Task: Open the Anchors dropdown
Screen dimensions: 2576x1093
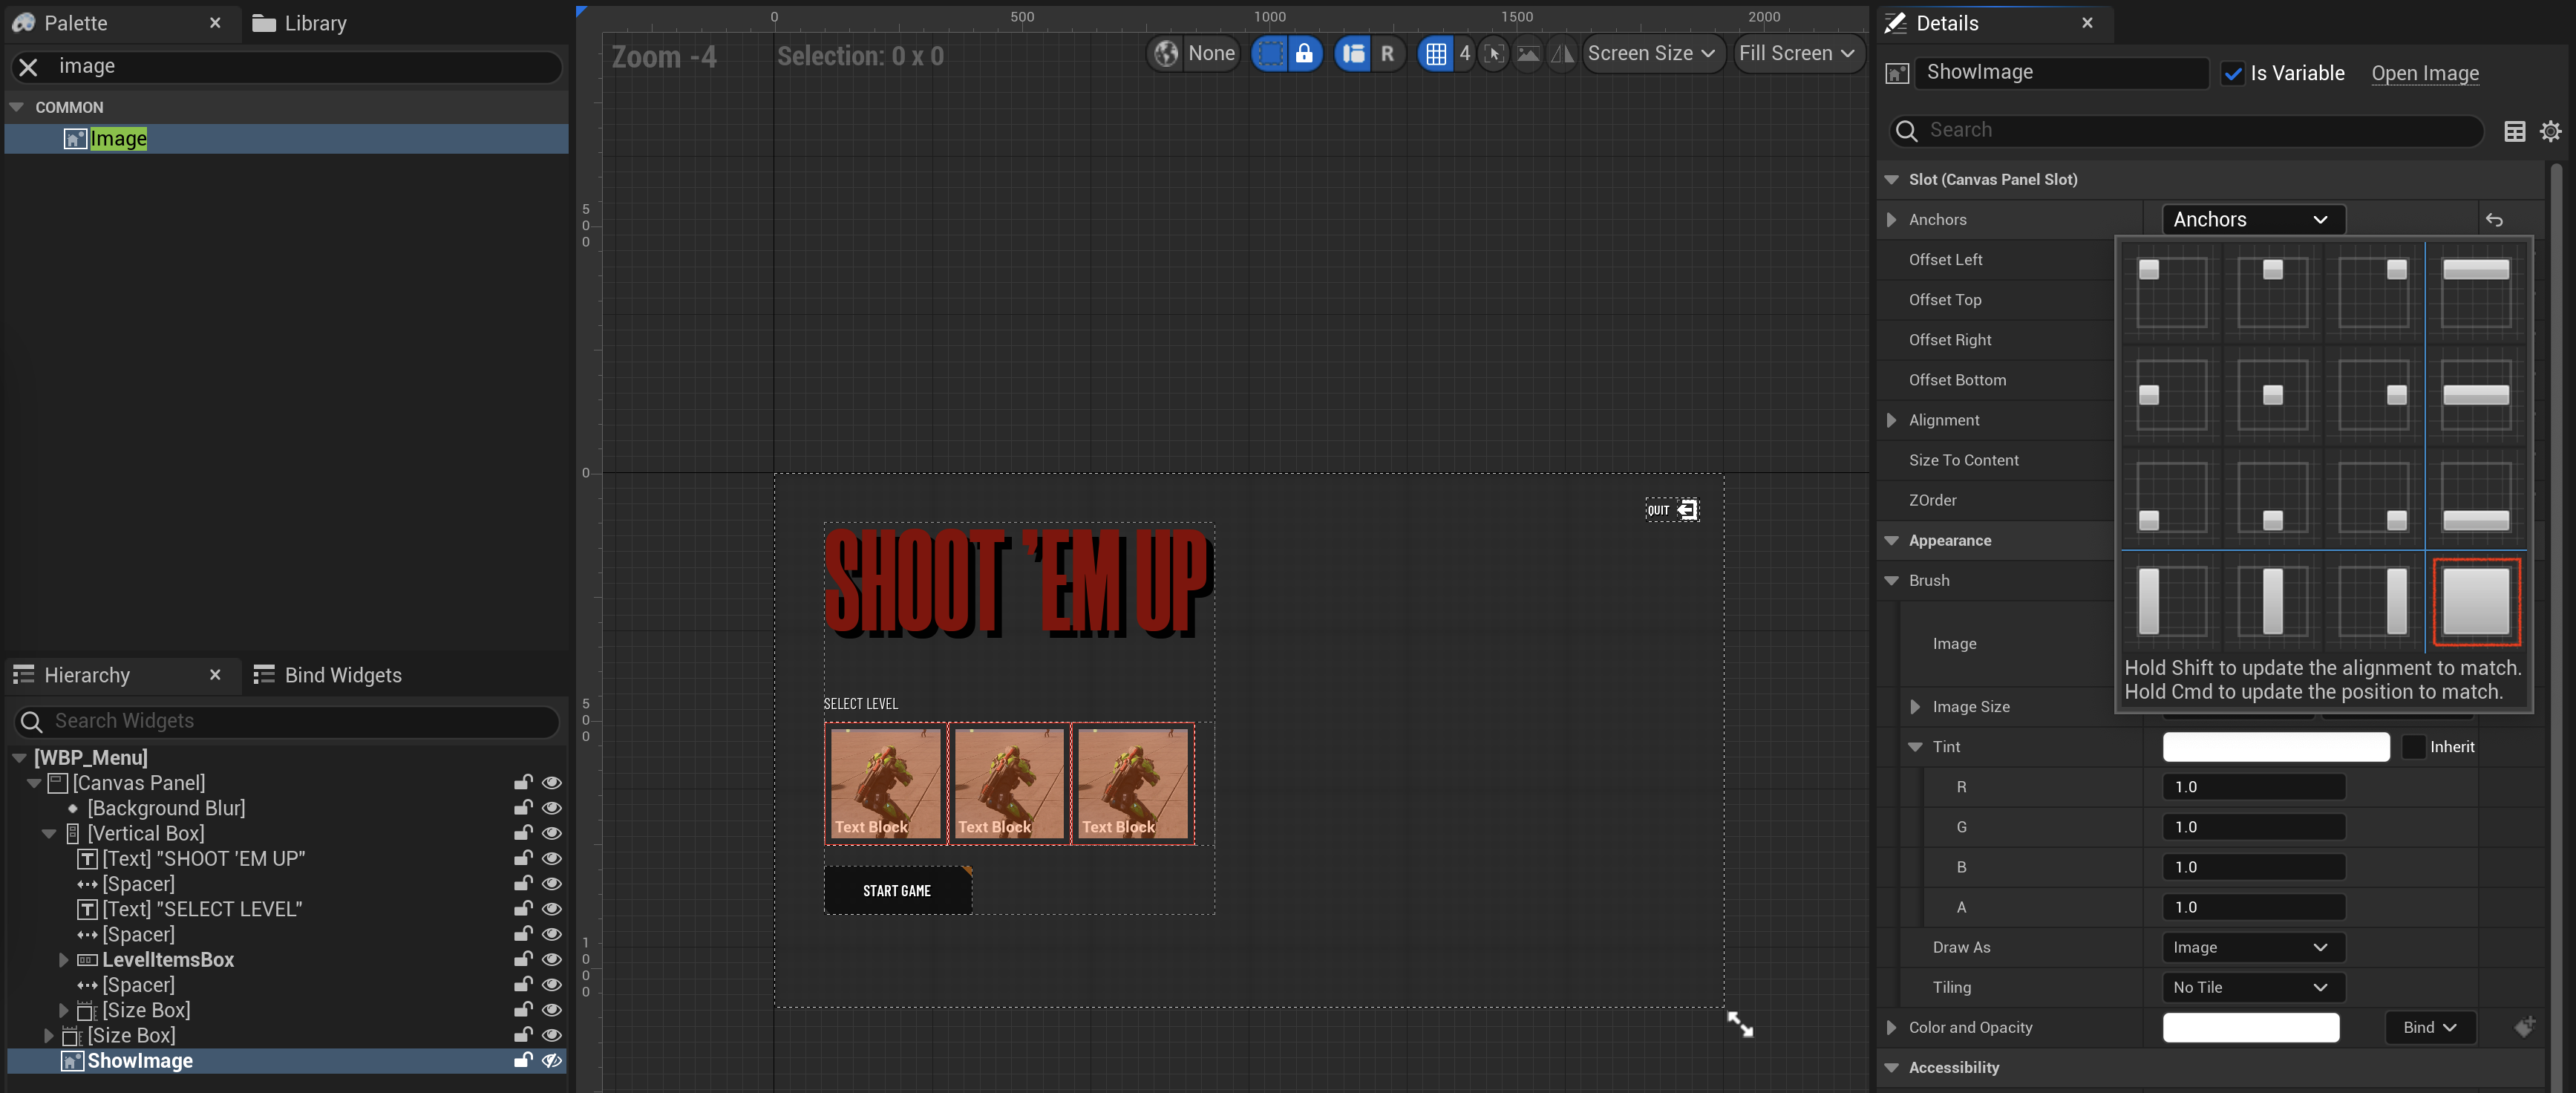Action: (x=2253, y=220)
